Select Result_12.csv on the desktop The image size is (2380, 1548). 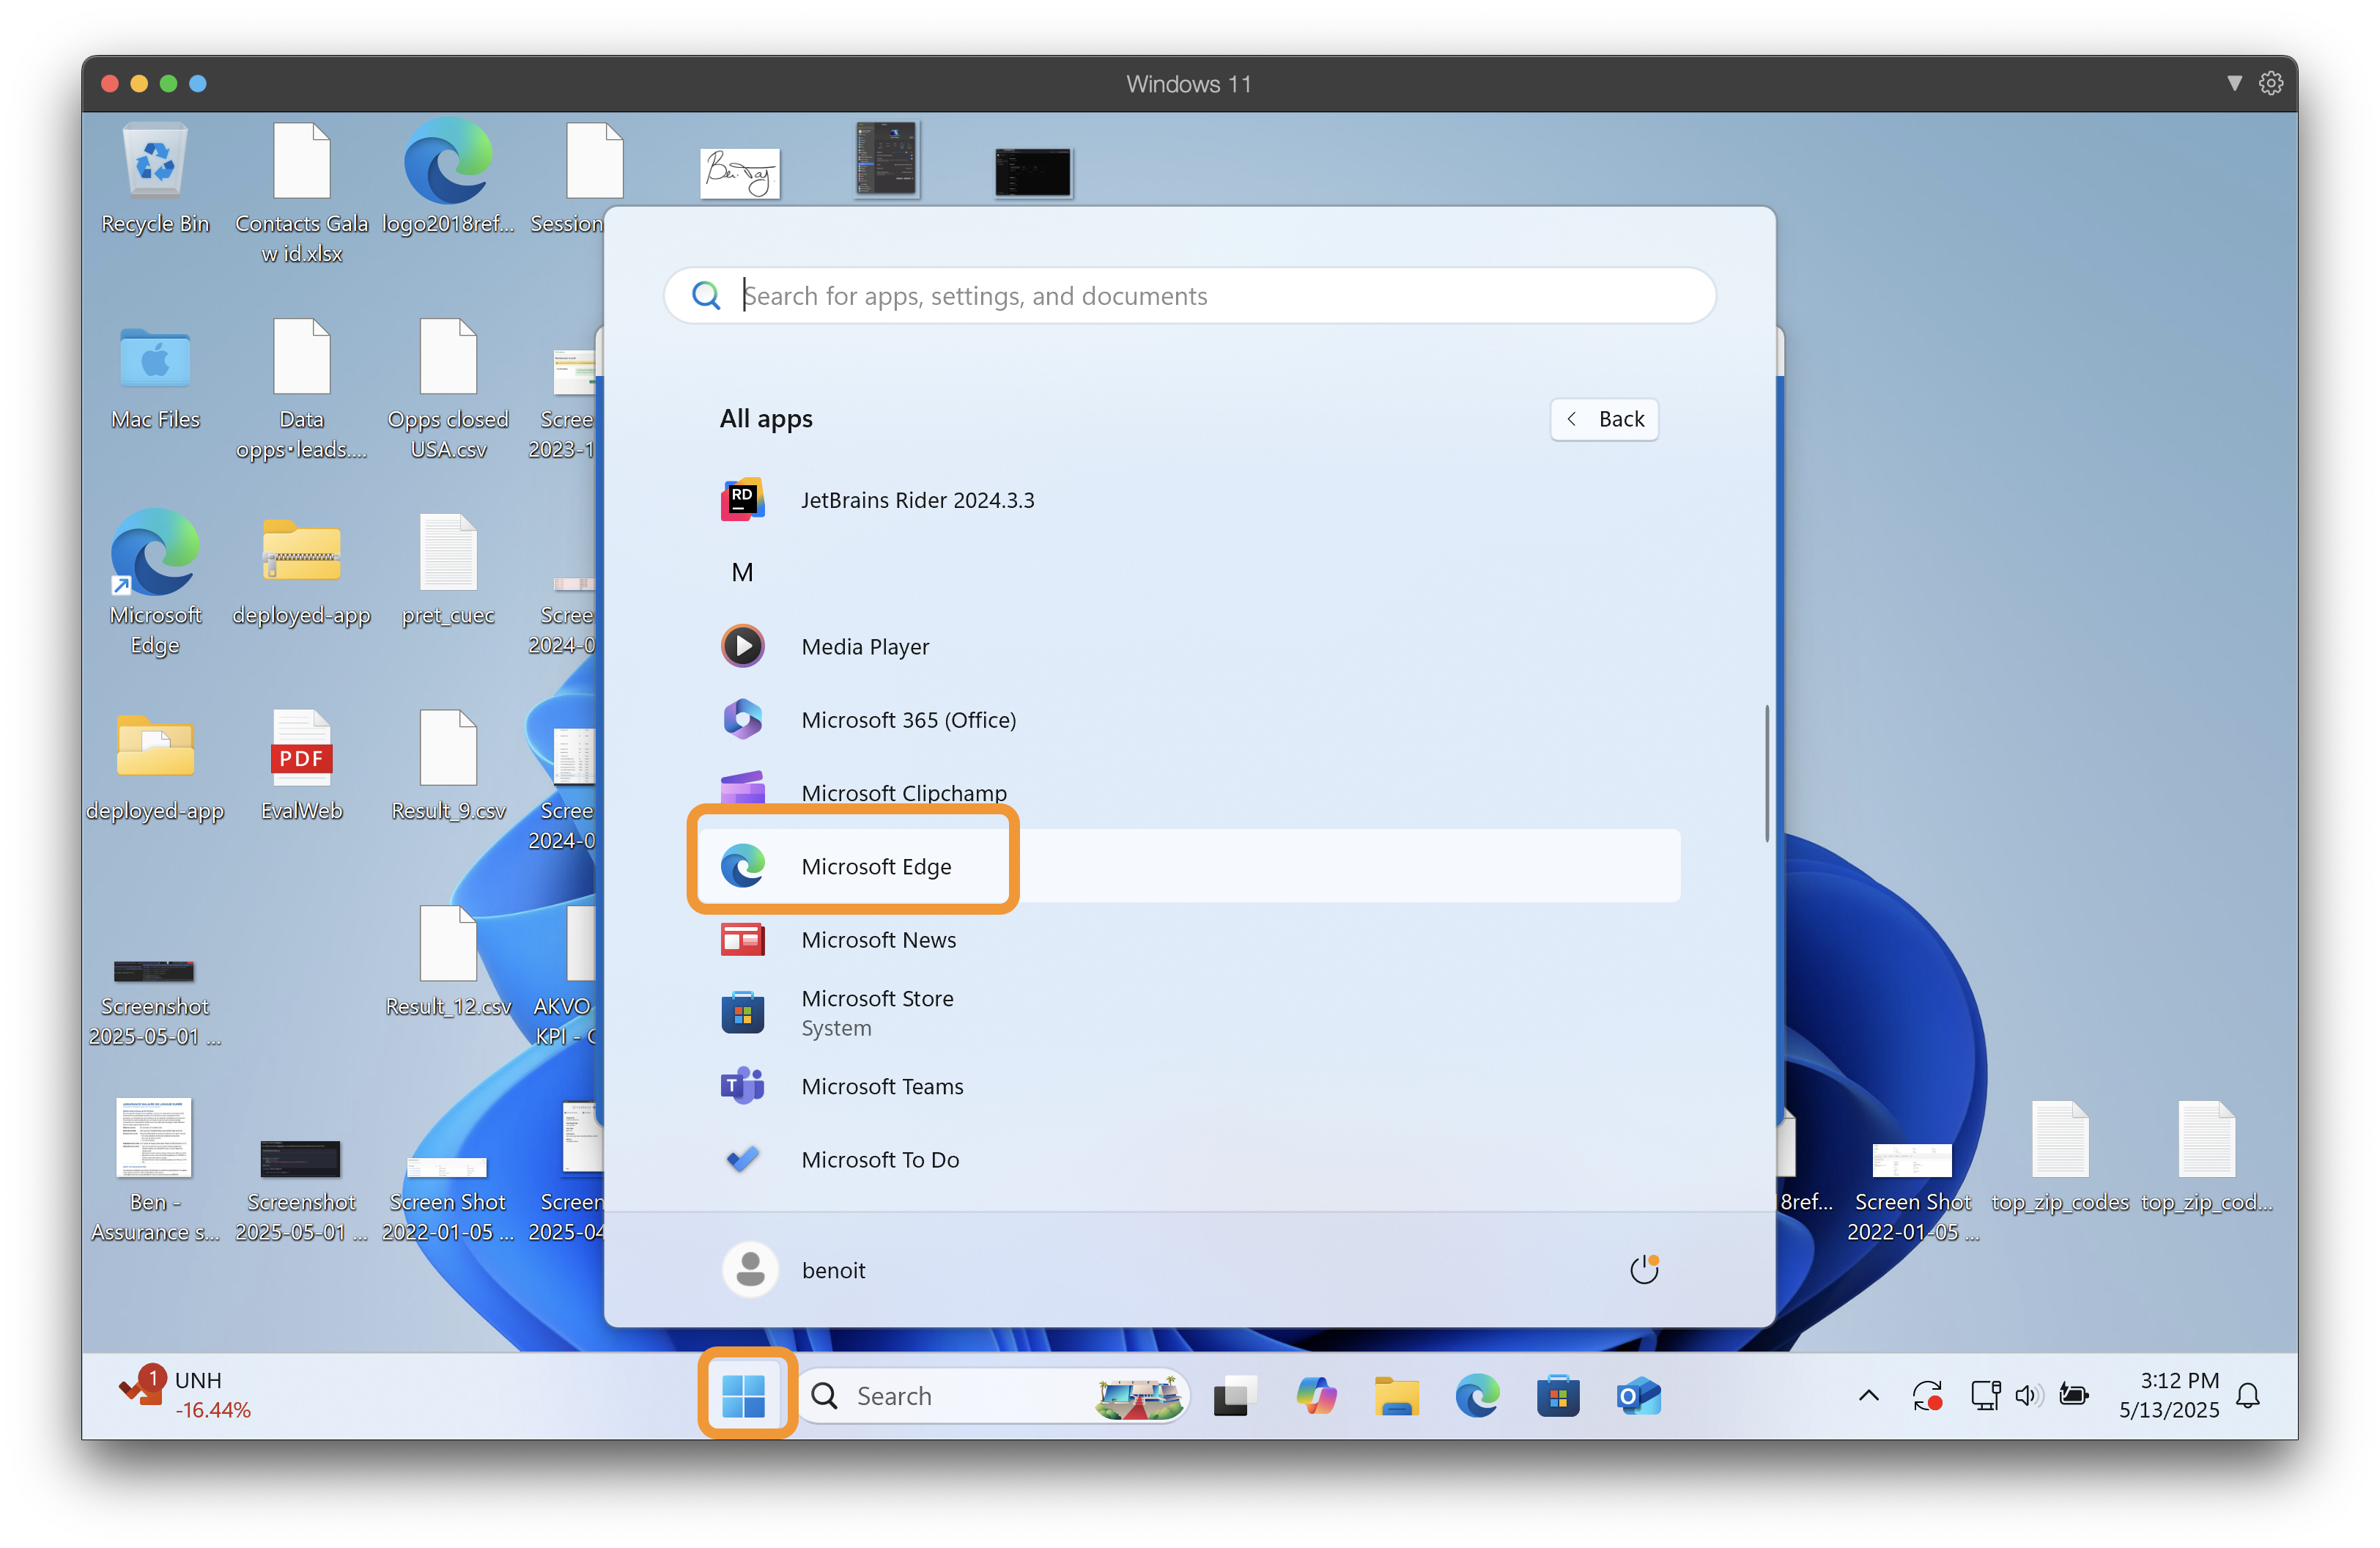coord(448,961)
